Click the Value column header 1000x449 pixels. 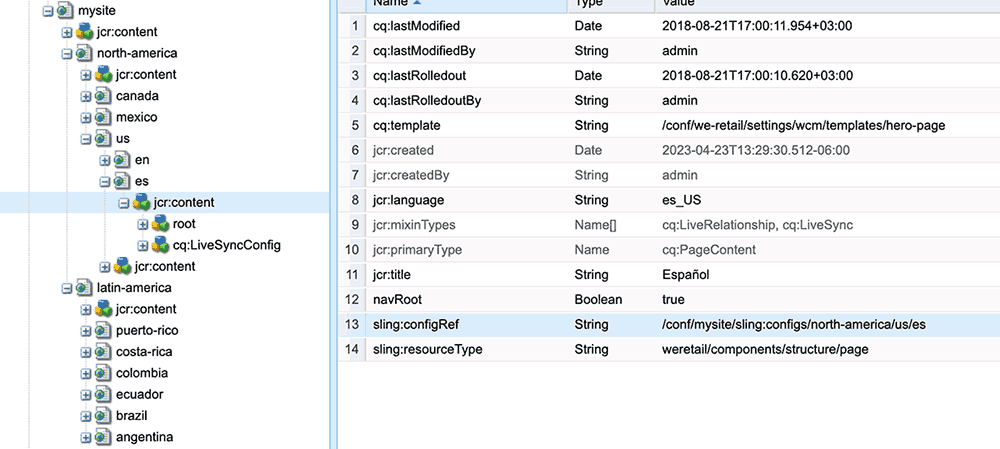pos(680,4)
